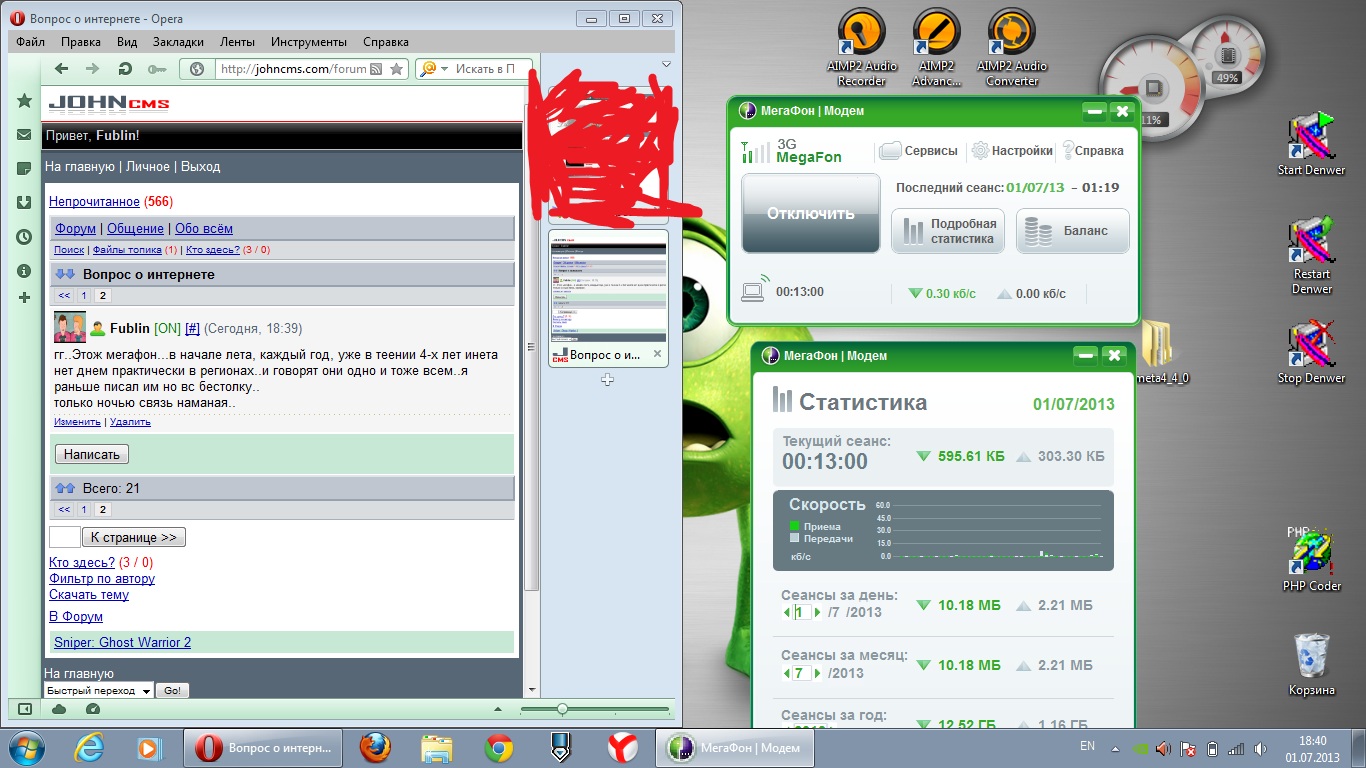Open the Справка menu in Opera

tap(386, 42)
